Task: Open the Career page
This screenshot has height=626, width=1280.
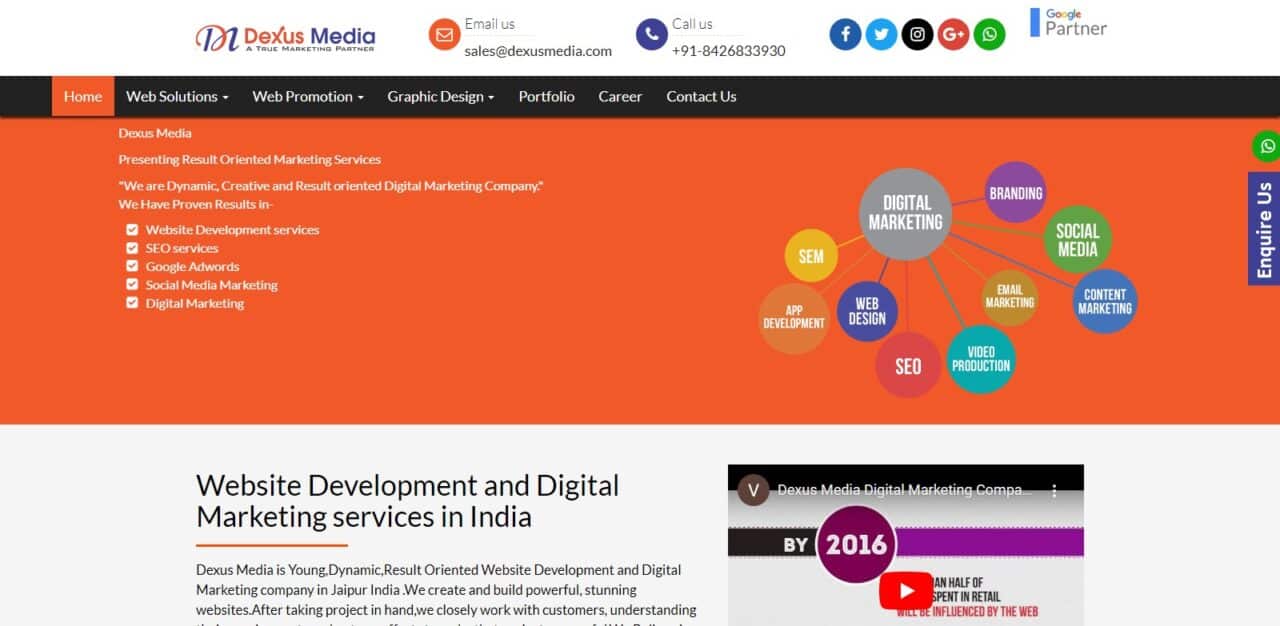Action: click(620, 96)
